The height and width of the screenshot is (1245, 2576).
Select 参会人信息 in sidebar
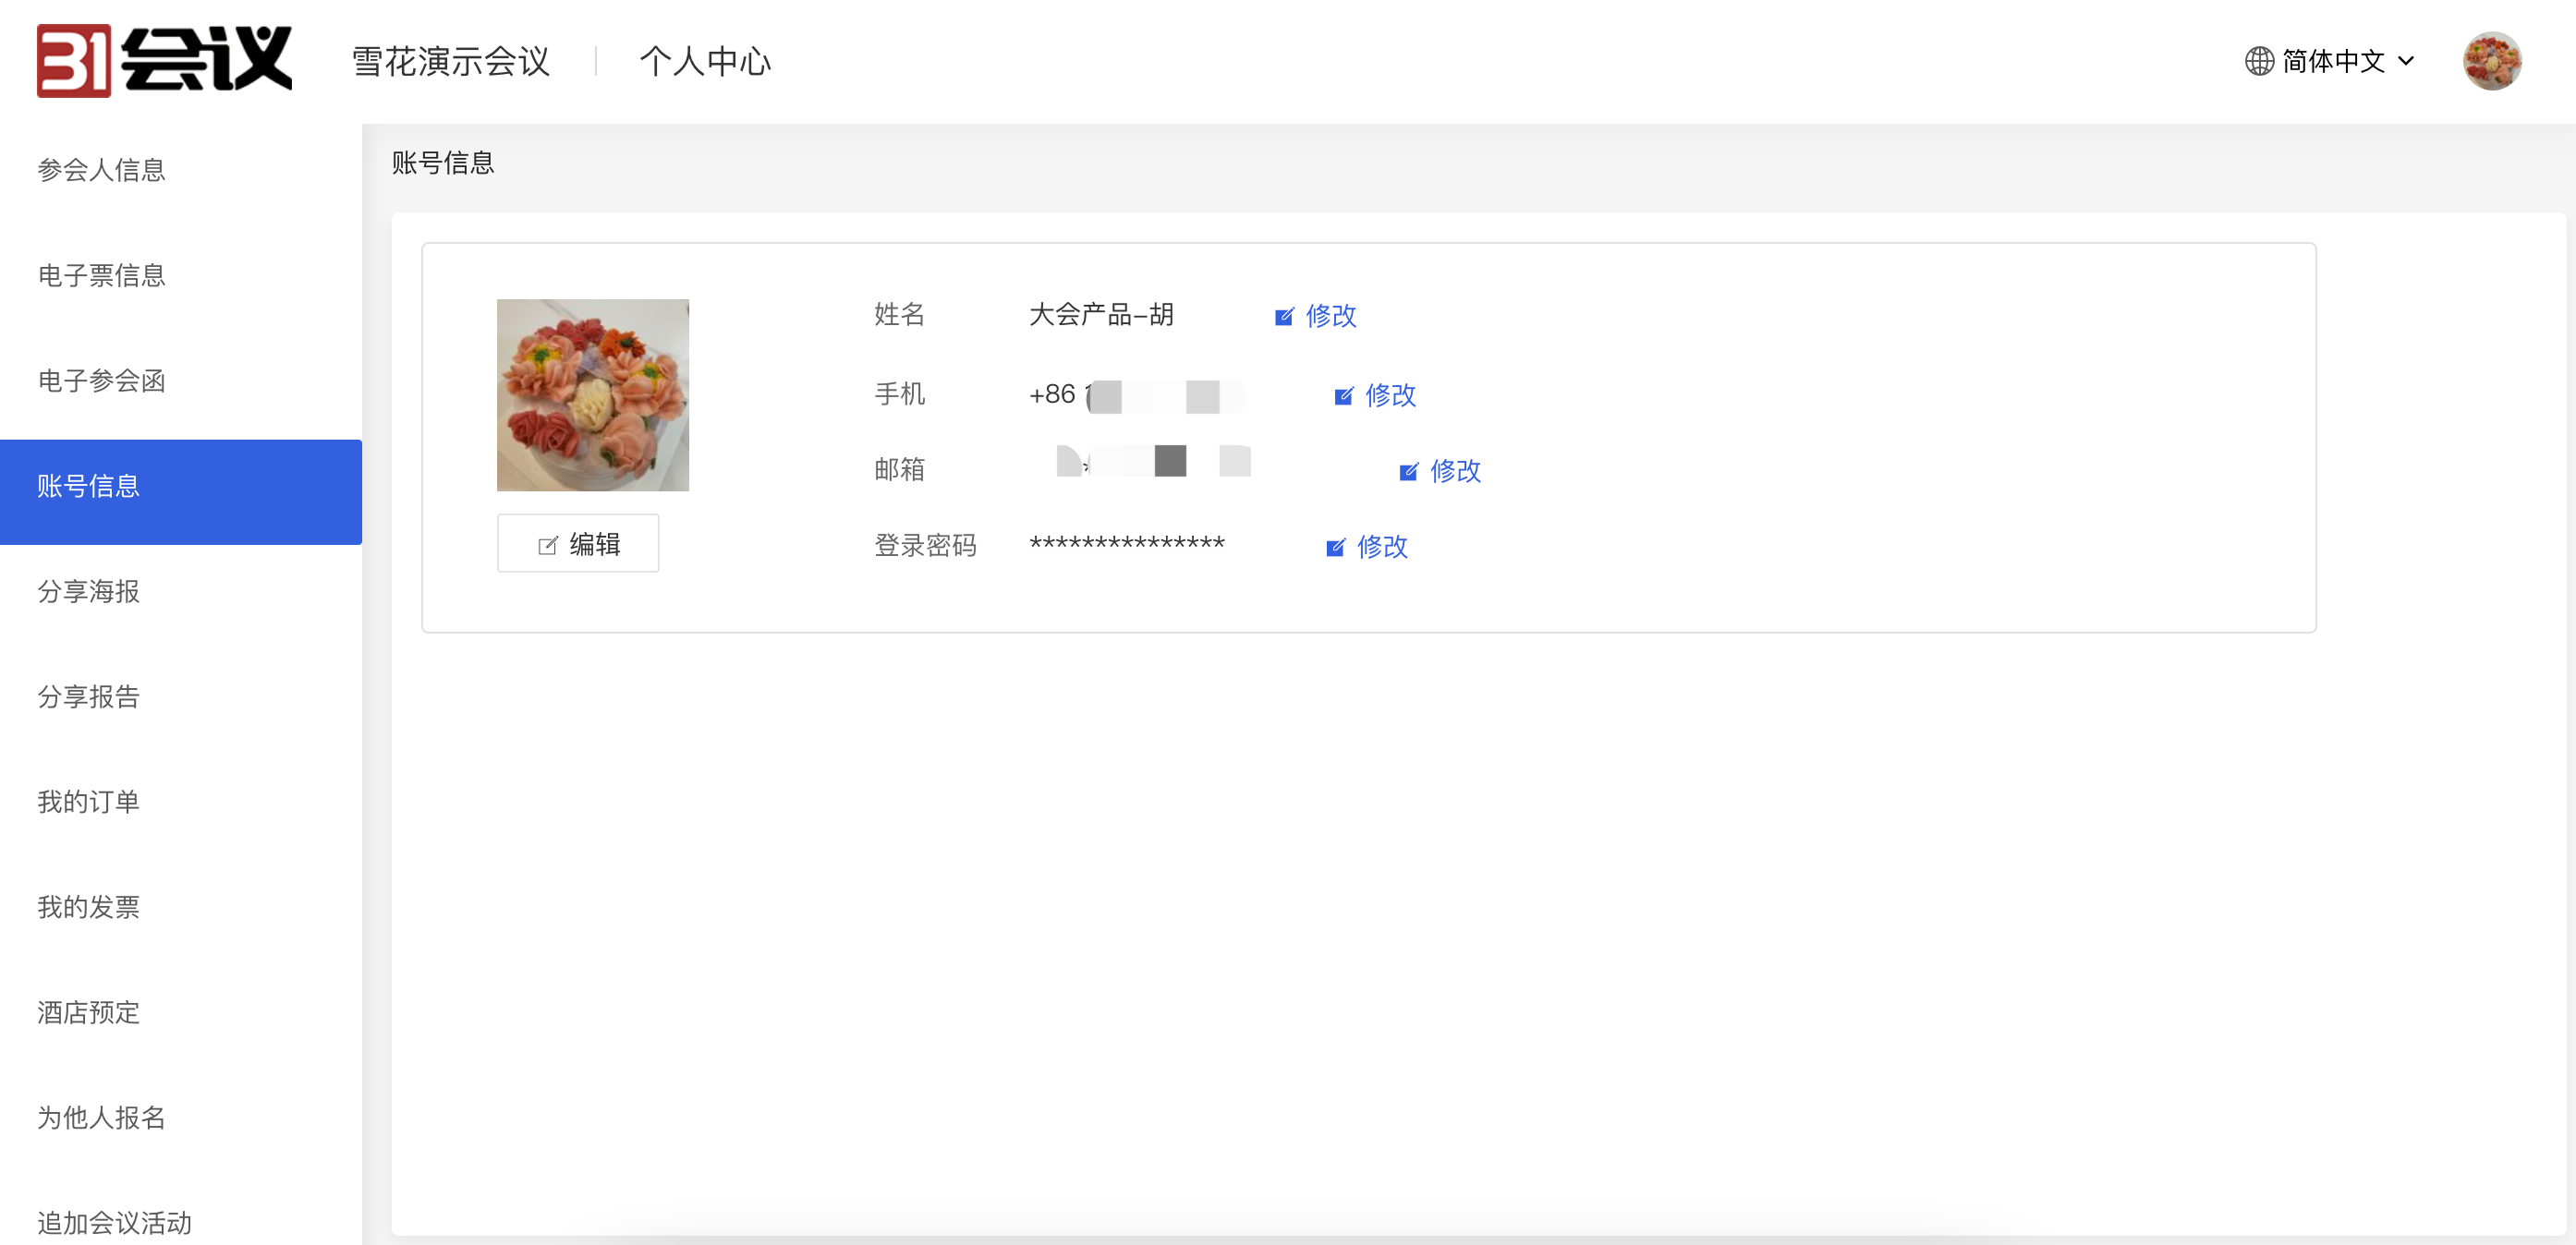(101, 170)
